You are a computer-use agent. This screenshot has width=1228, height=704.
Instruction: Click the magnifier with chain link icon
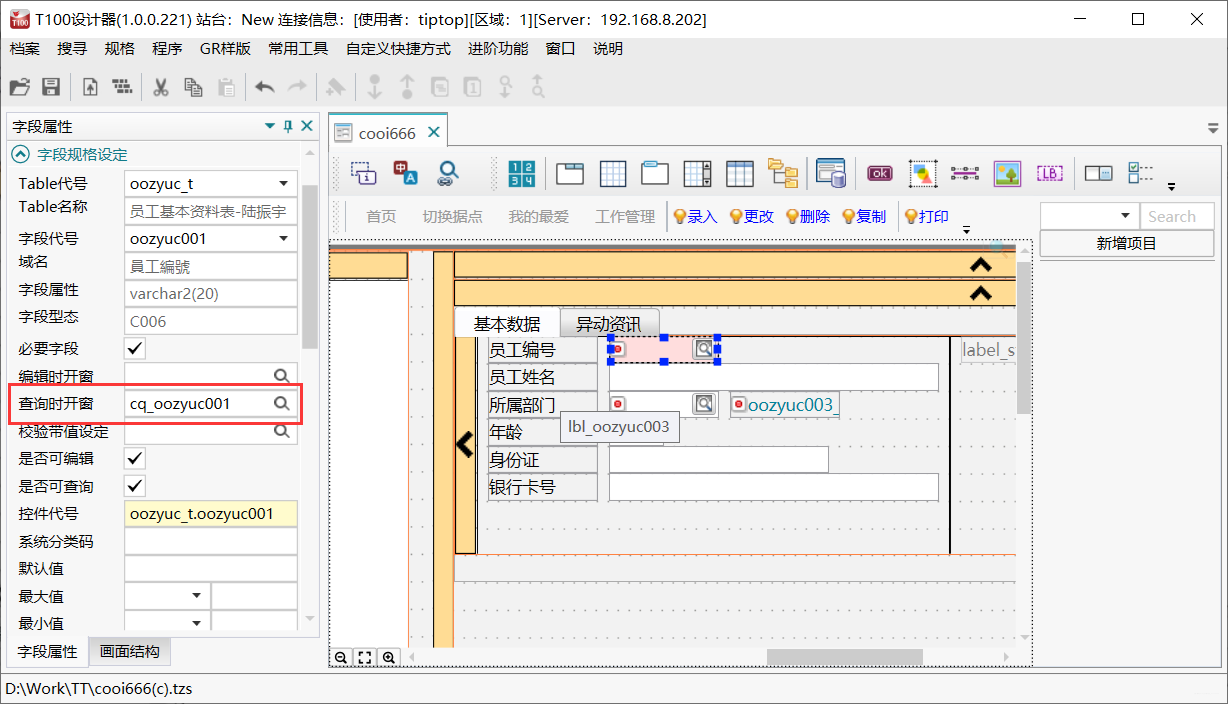click(448, 173)
